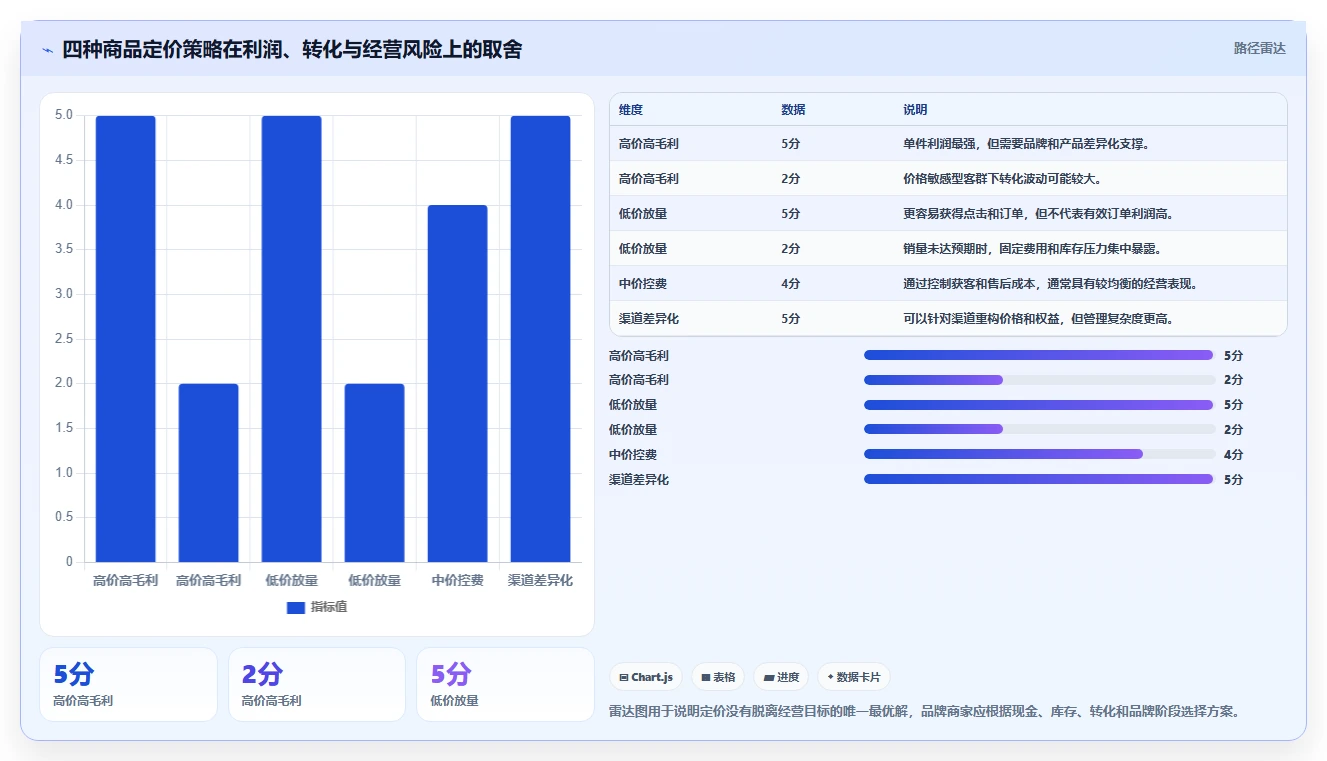Click the footer note starting with 雷达图用于说明定价
This screenshot has height=761, width=1327.
927,712
